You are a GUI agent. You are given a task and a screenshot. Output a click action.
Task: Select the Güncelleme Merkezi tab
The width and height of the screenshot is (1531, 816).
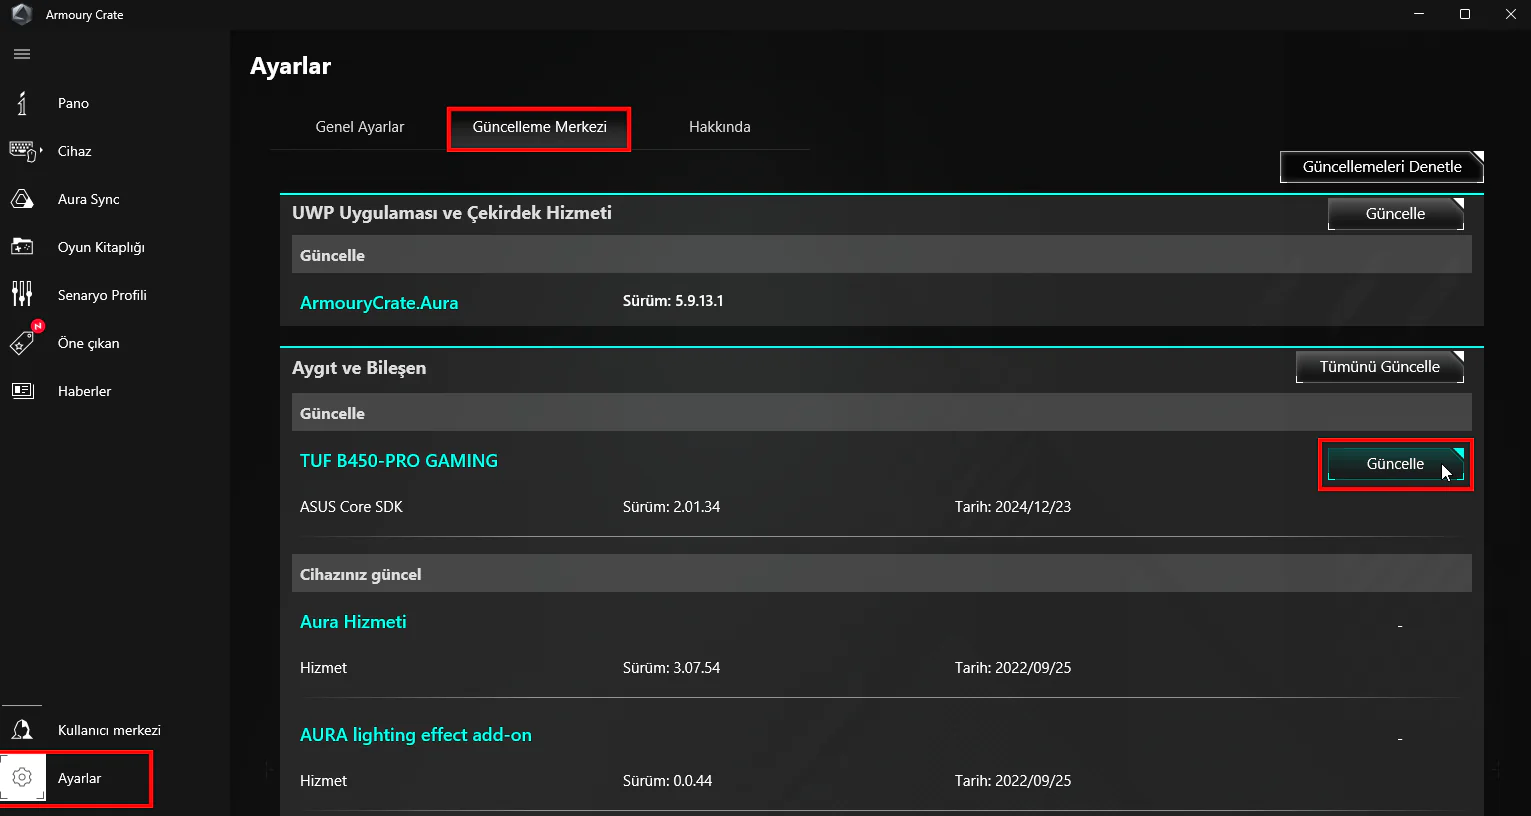tap(539, 127)
